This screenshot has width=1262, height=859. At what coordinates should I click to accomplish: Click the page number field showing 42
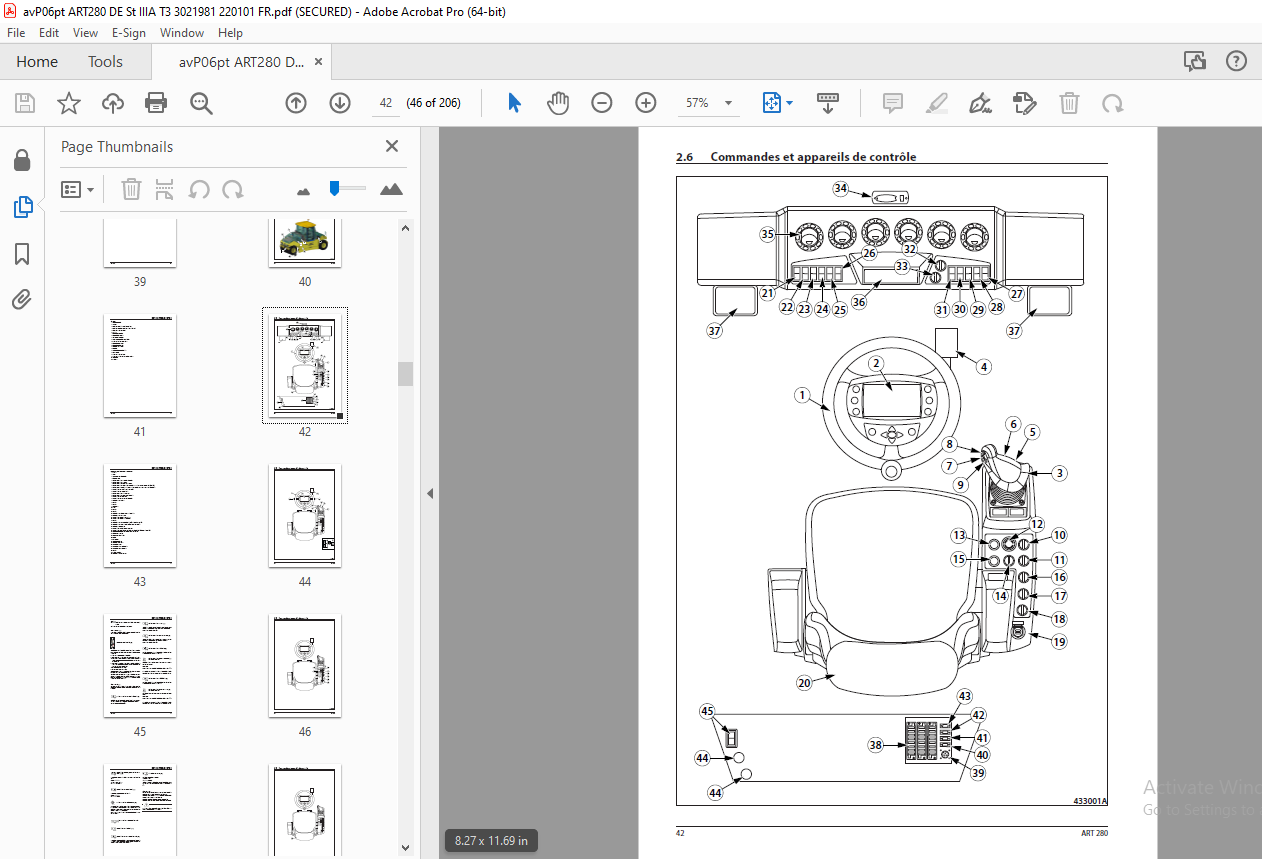(385, 103)
